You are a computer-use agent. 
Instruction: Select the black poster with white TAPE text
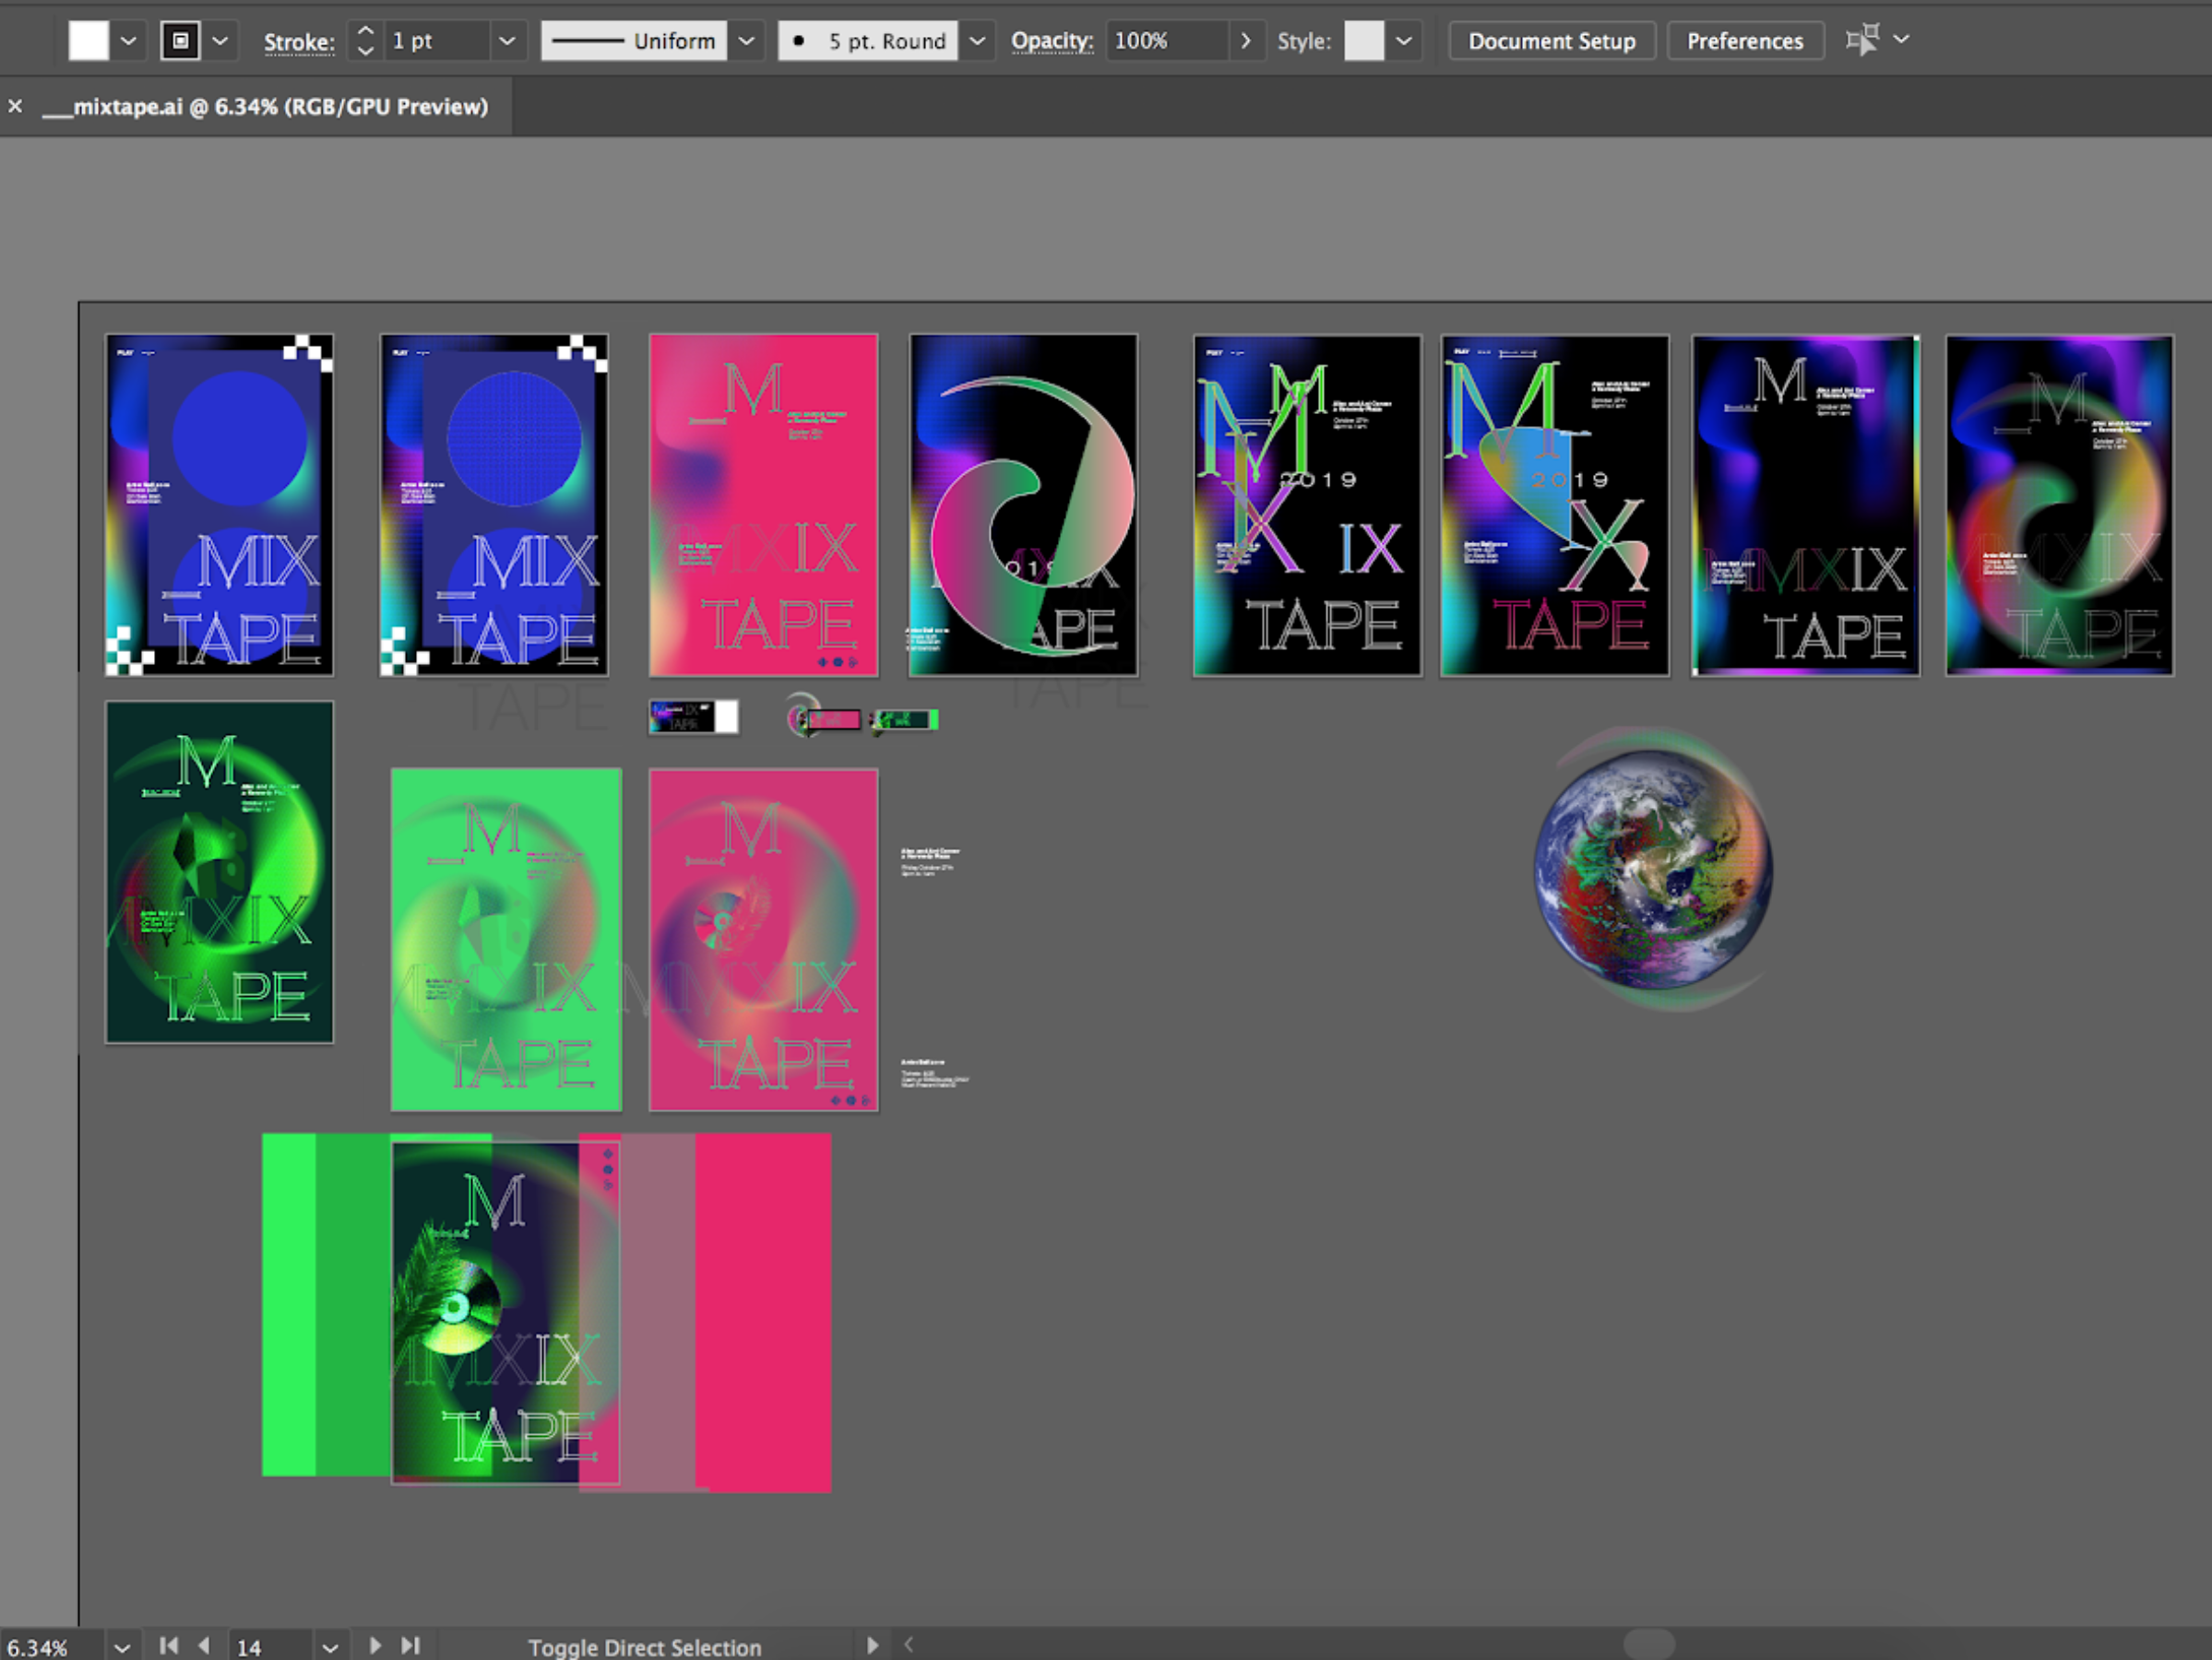click(x=1806, y=505)
